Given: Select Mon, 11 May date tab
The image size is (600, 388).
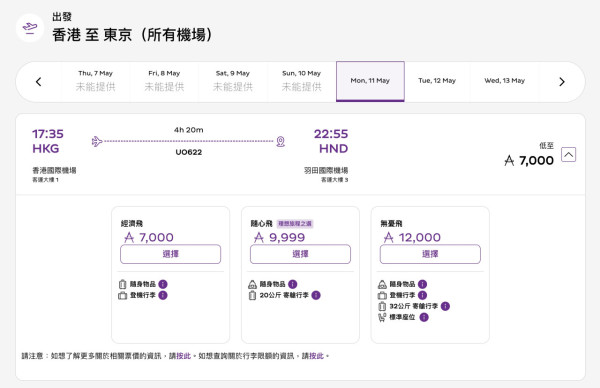Looking at the screenshot, I should coord(370,81).
